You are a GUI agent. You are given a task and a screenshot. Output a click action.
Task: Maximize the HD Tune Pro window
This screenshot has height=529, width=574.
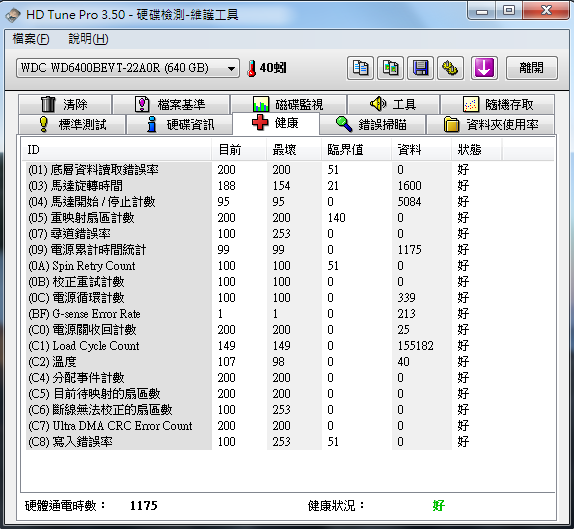509,11
